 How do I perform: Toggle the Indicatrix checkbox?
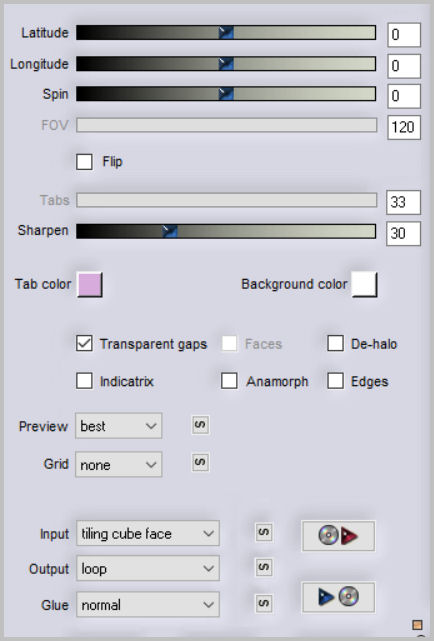84,381
